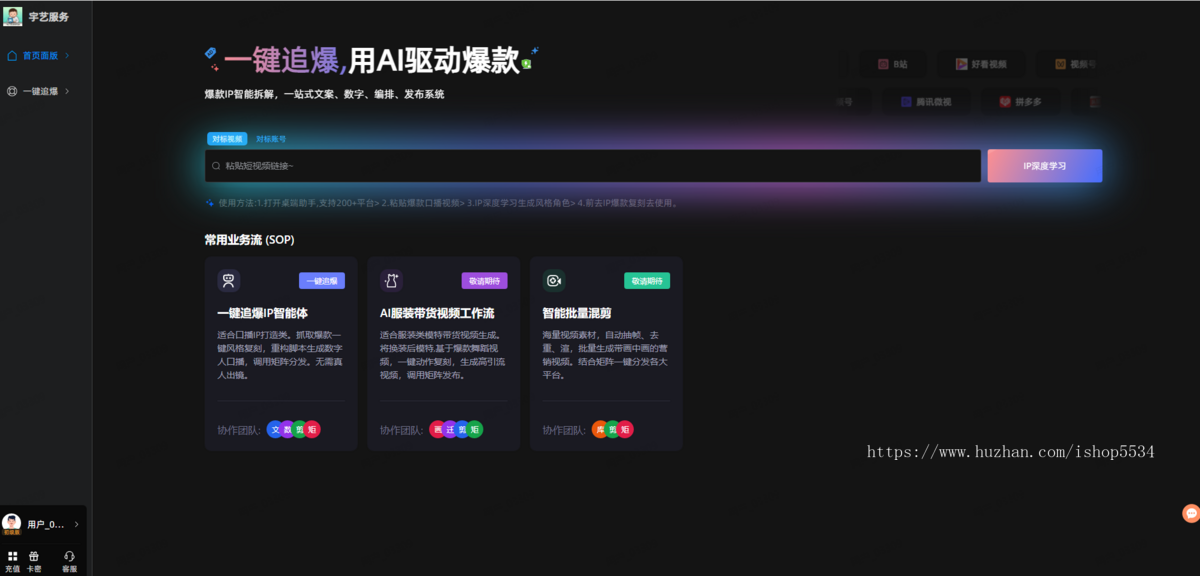The image size is (1200, 576).
Task: Click red 矩 team avatar on first card
Action: click(x=312, y=429)
